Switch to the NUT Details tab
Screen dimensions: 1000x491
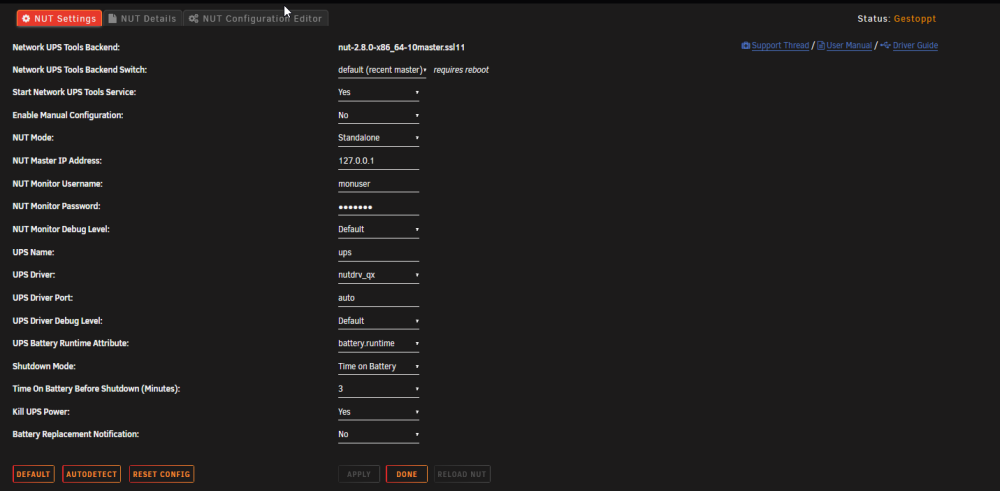(x=142, y=18)
